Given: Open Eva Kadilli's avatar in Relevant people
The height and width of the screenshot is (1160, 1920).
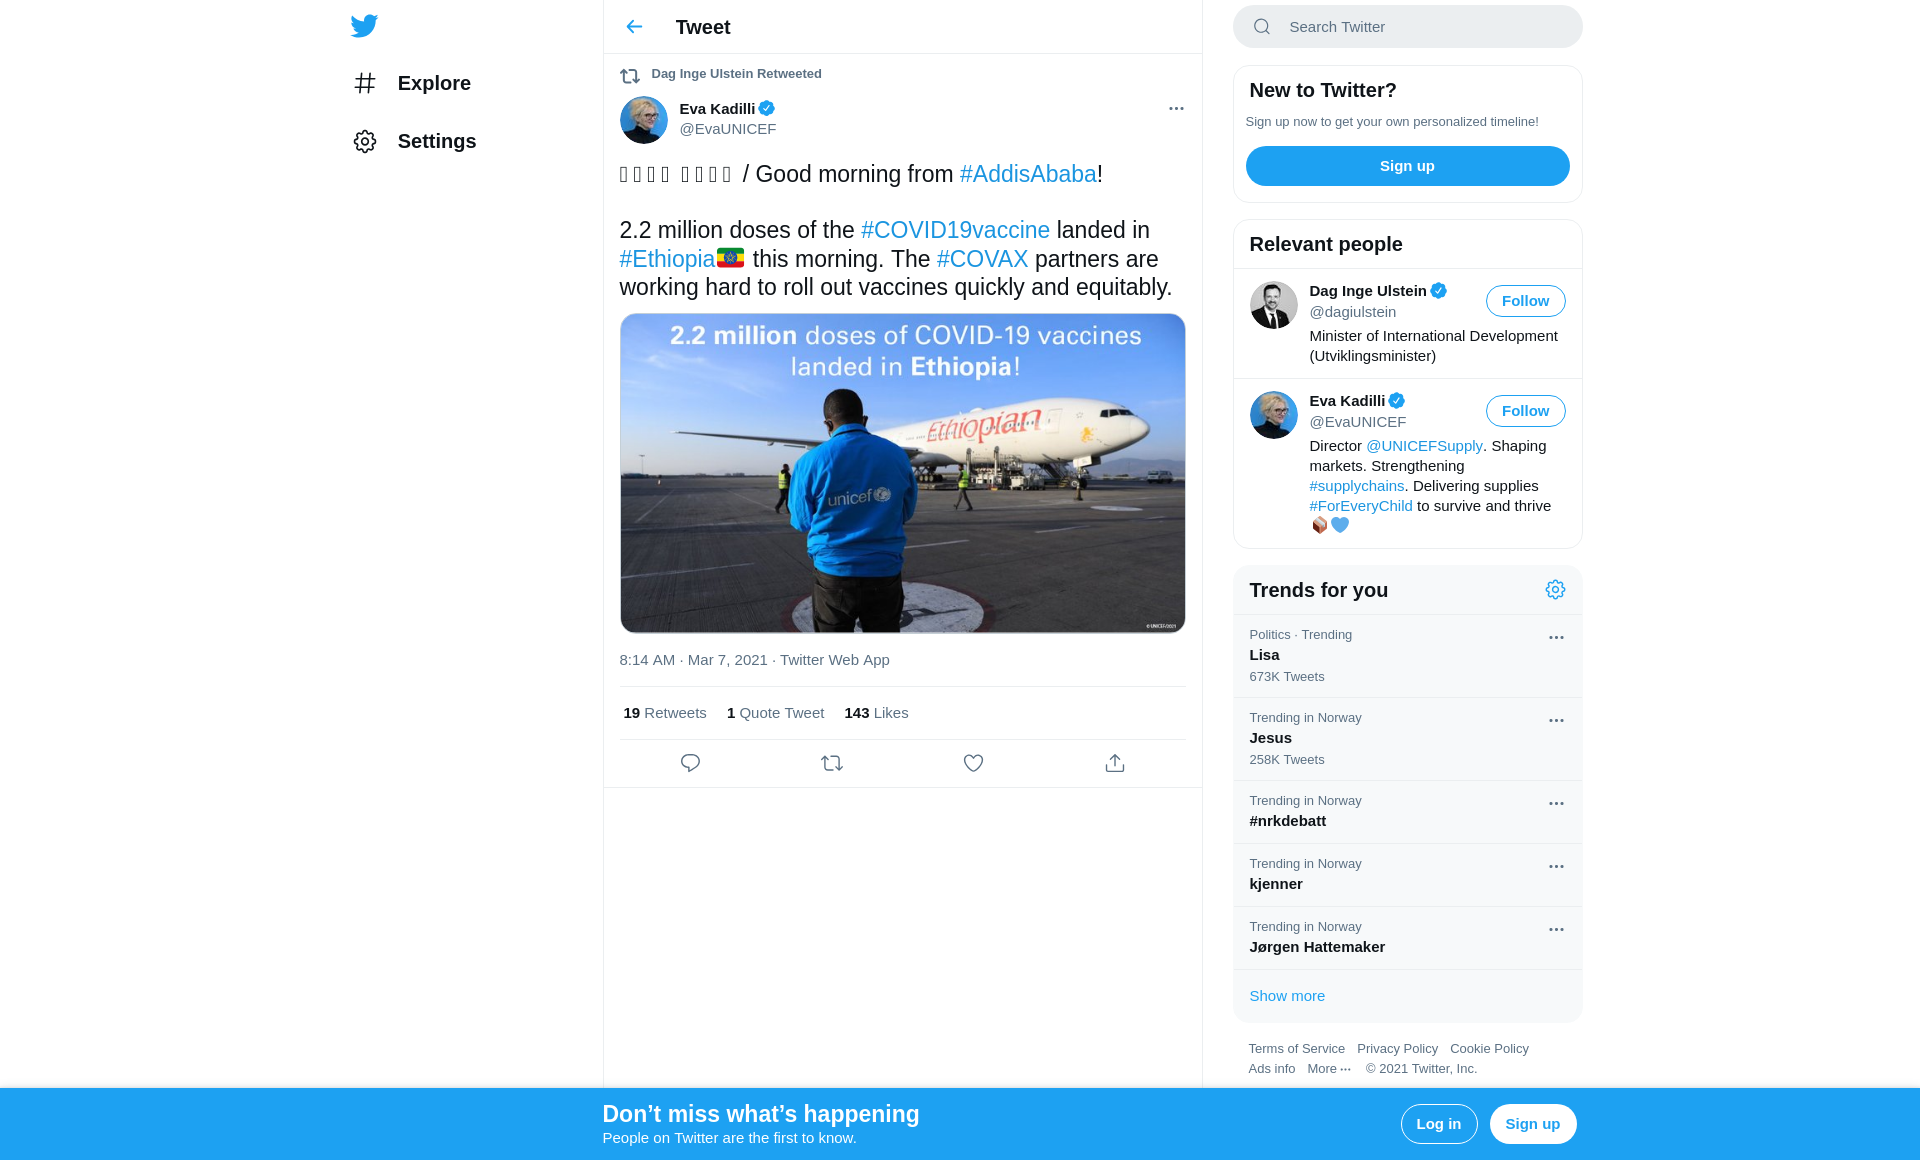Looking at the screenshot, I should pos(1274,415).
